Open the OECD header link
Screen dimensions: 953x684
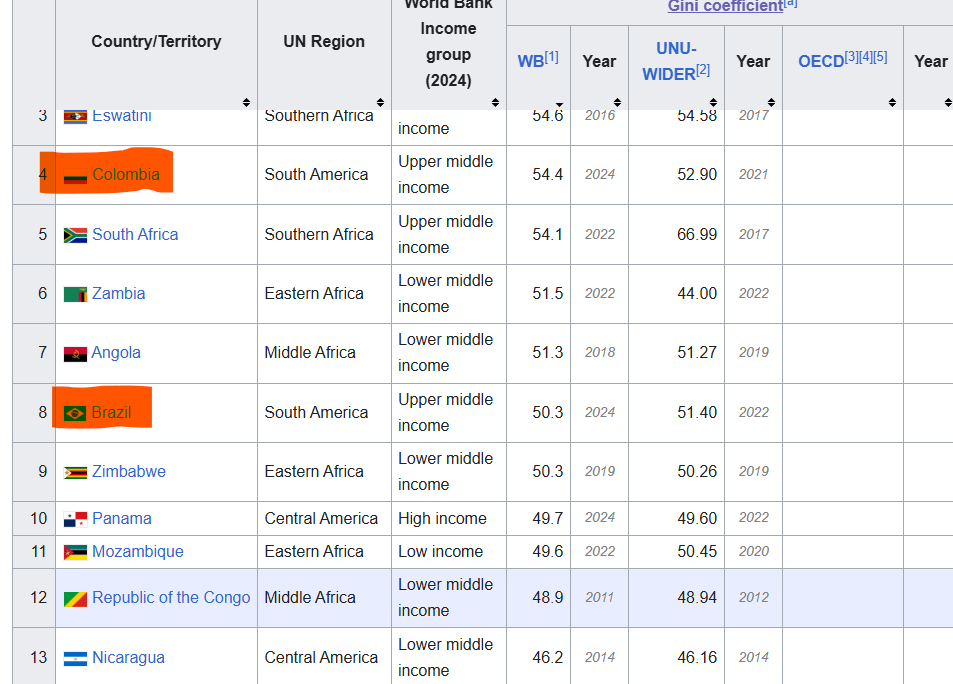point(821,61)
